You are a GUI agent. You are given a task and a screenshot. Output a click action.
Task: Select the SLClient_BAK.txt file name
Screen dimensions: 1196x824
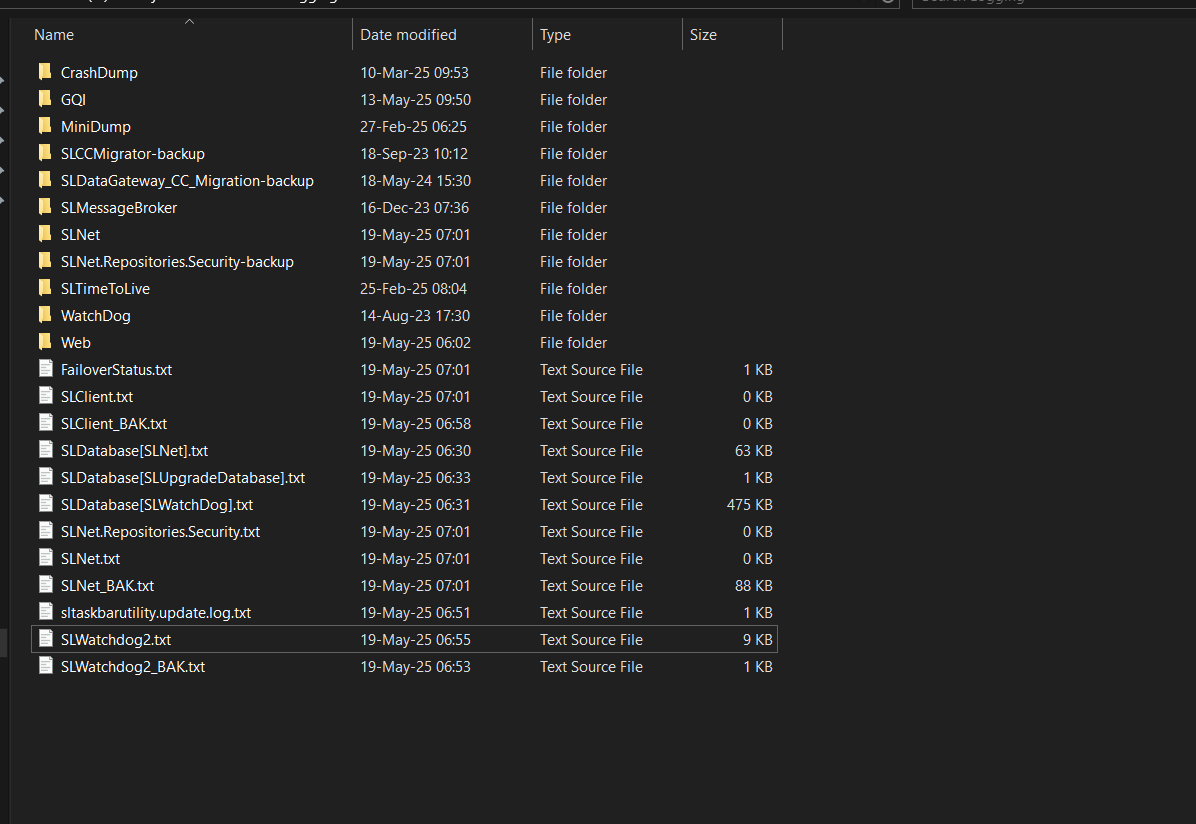click(113, 424)
